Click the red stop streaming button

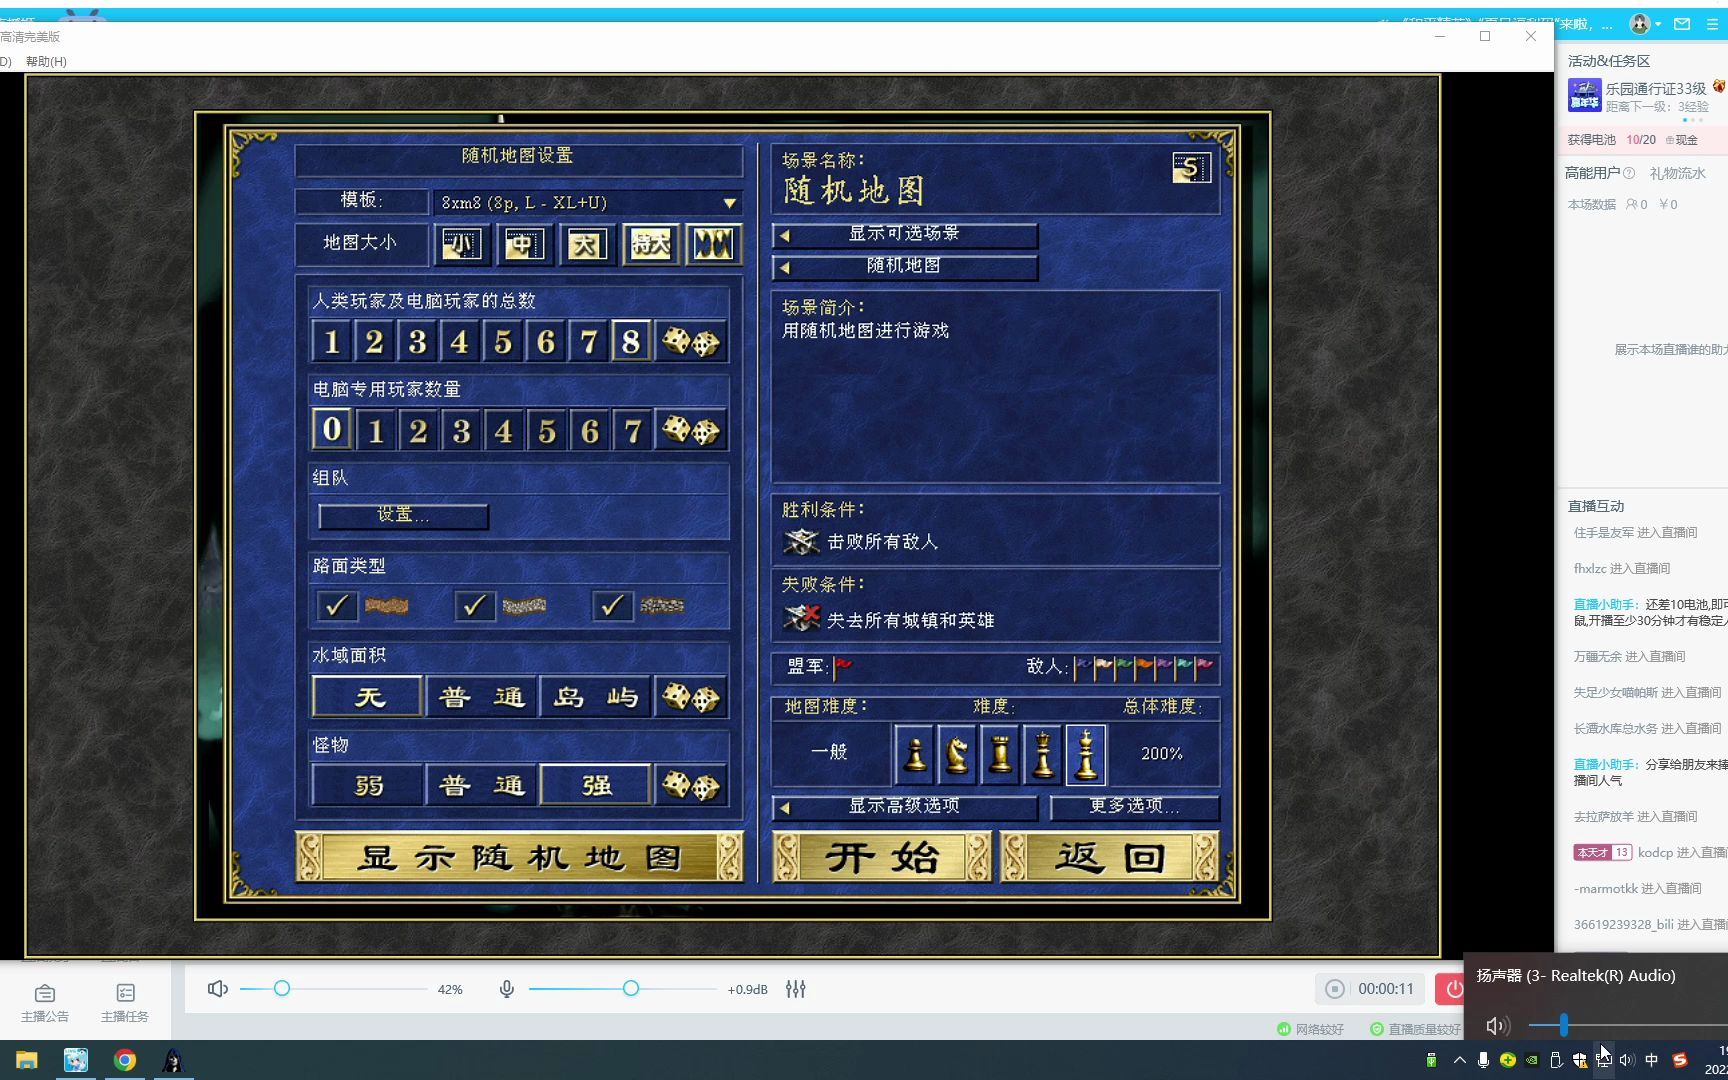(1450, 989)
